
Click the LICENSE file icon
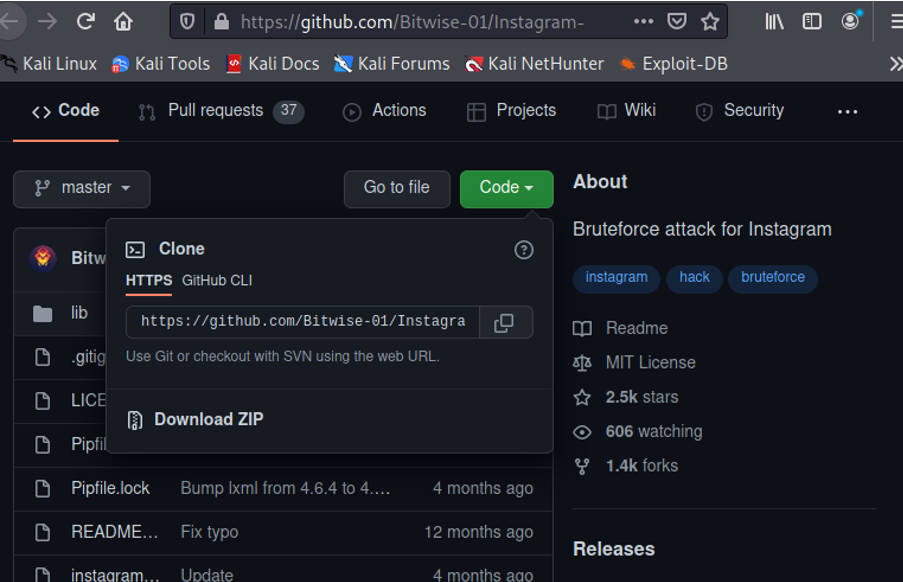tap(43, 401)
